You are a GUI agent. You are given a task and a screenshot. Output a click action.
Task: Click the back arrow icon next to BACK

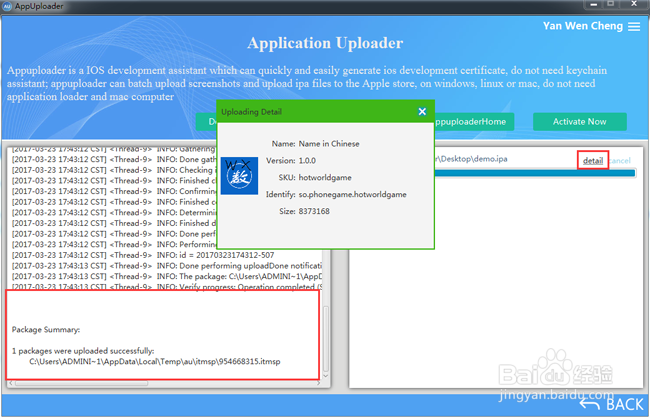tap(590, 403)
